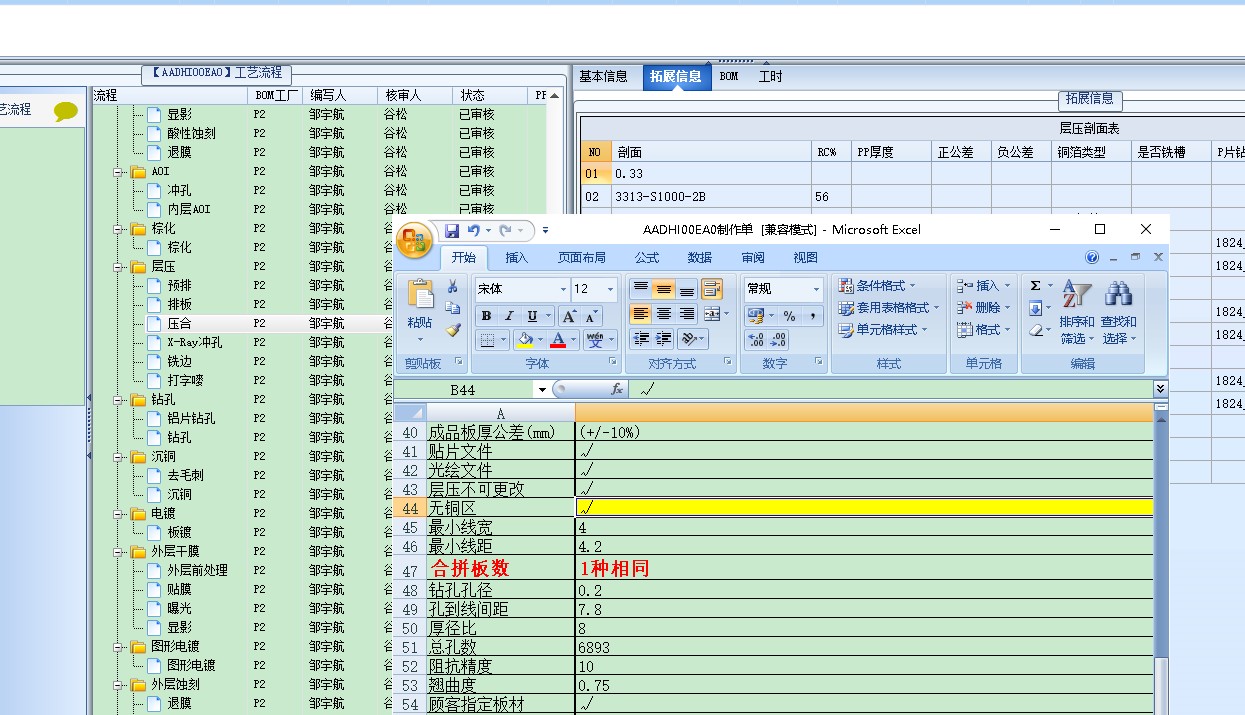Viewport: 1245px width, 715px height.
Task: Click the borders icon in 字体 group
Action: (x=486, y=340)
